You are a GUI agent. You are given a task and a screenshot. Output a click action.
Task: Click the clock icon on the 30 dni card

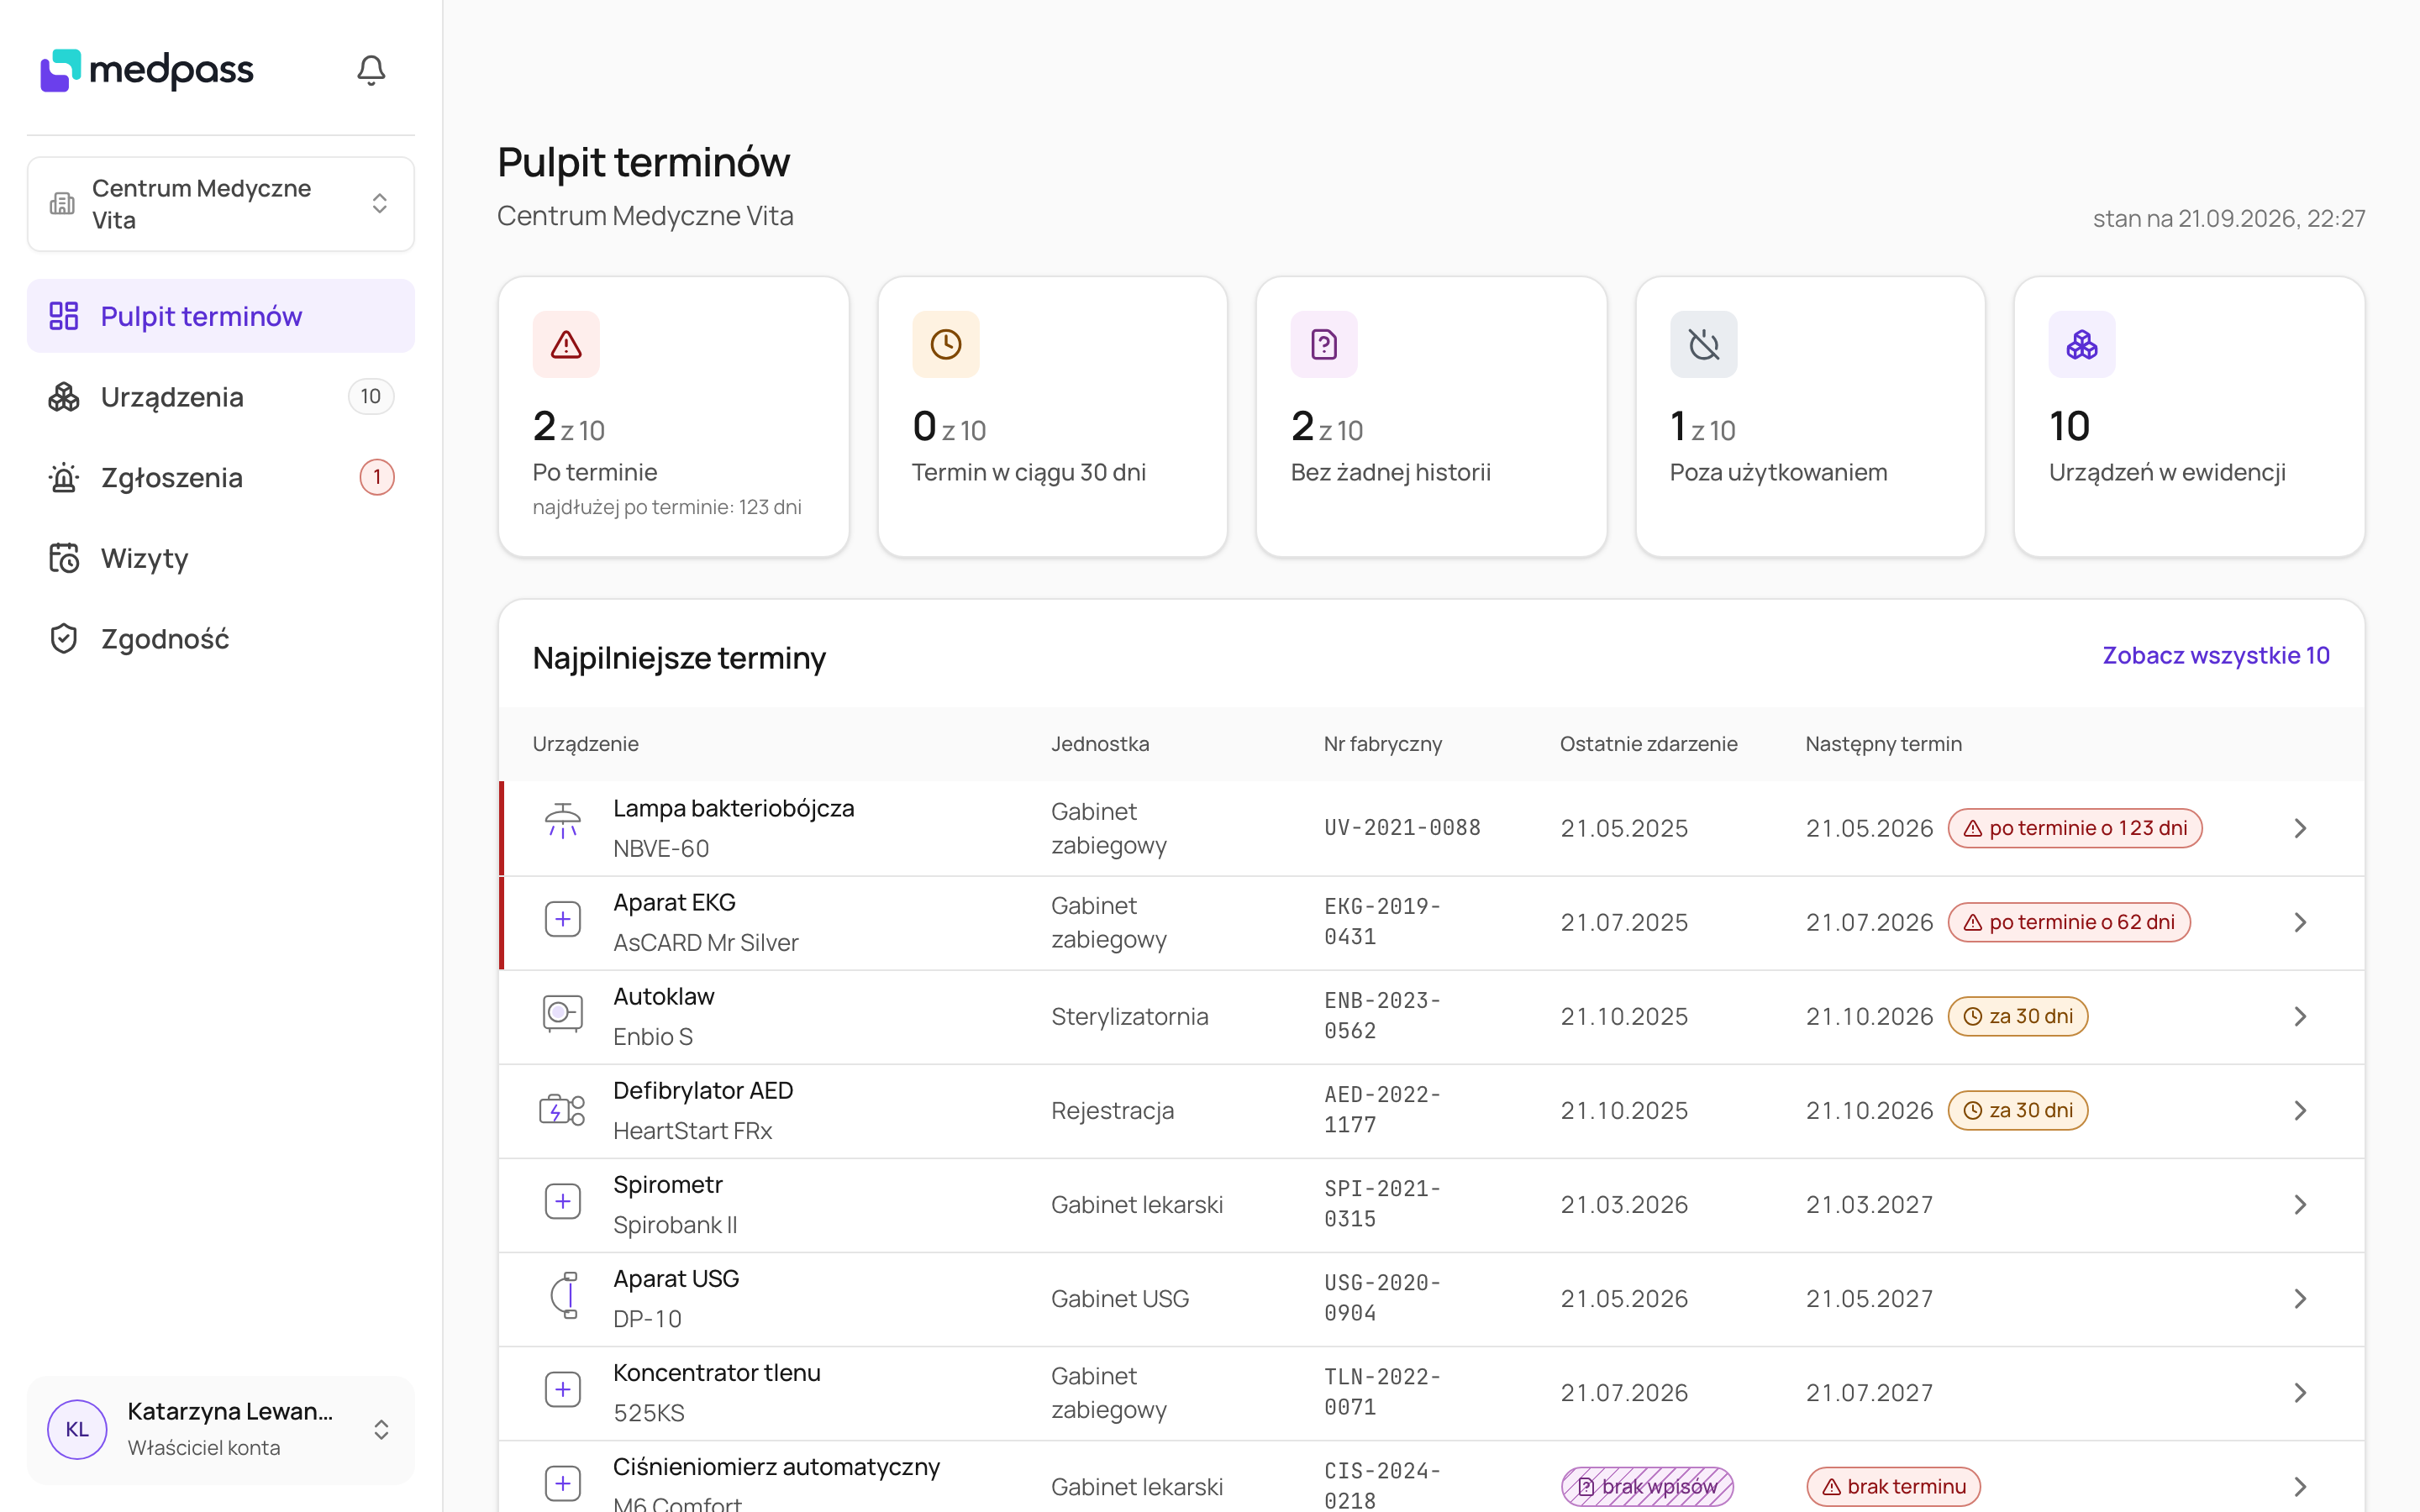pos(946,345)
